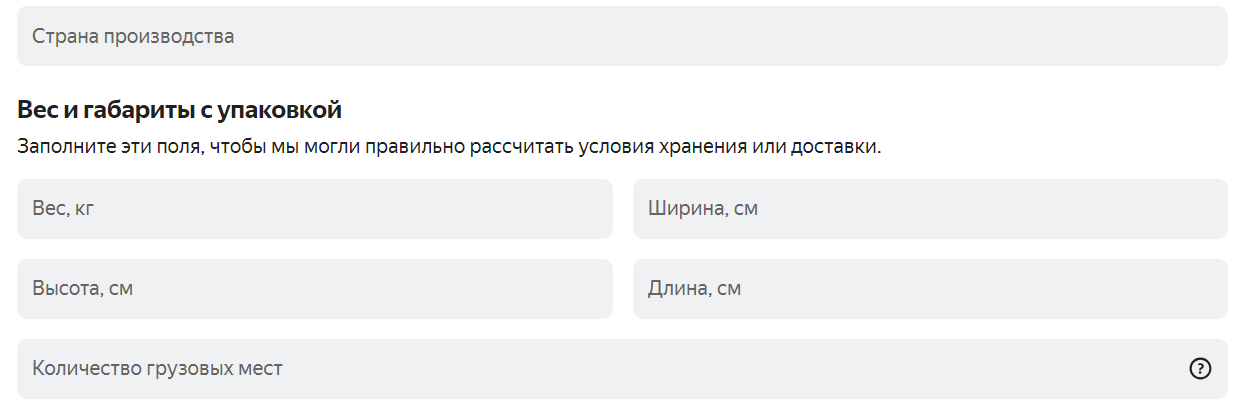Select the Ширина, см input field
The height and width of the screenshot is (409, 1239).
click(929, 209)
